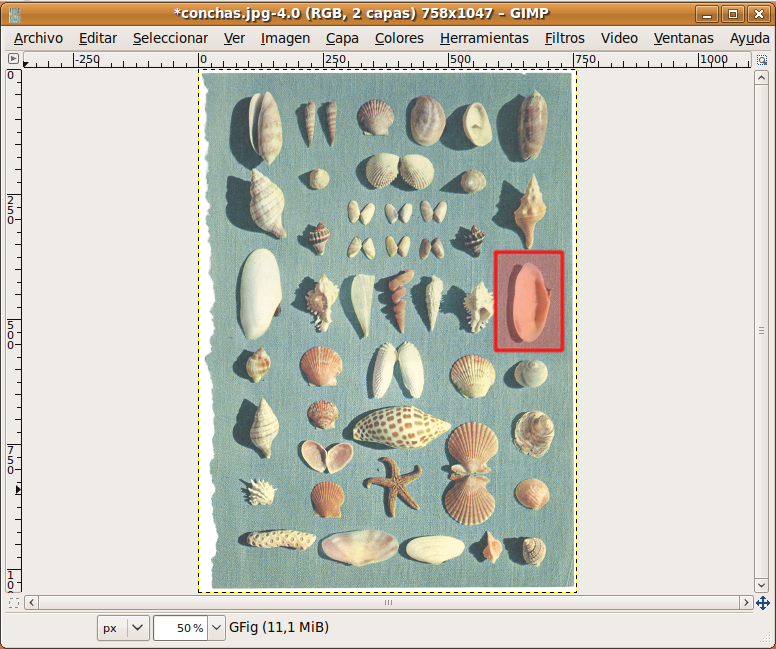The image size is (776, 649).
Task: Toggle the Quick Mask button
Action: pyautogui.click(x=13, y=603)
